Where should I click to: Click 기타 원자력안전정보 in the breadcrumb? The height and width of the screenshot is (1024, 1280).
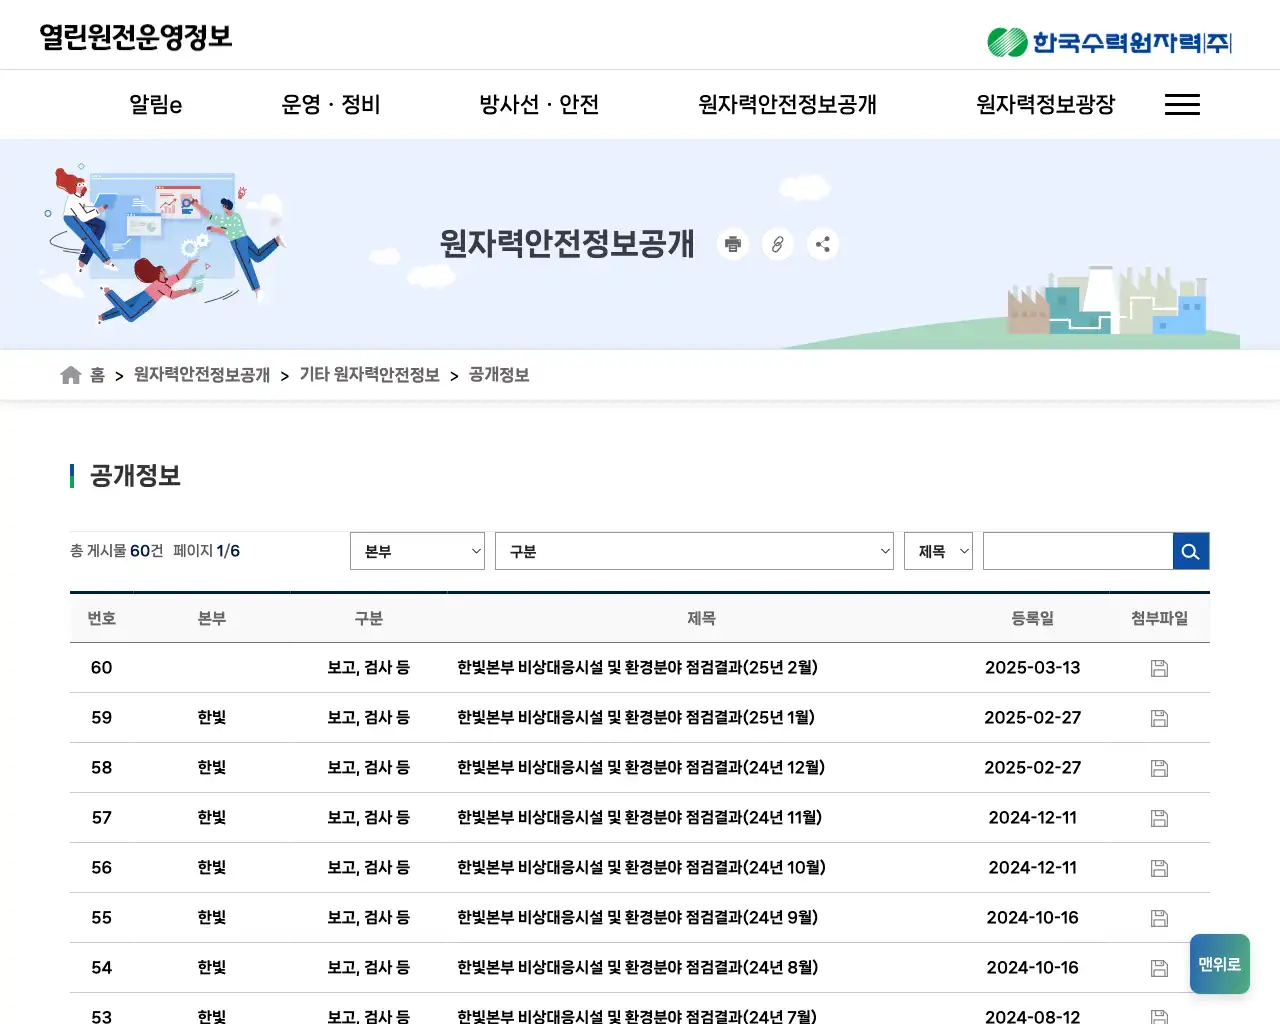[370, 375]
